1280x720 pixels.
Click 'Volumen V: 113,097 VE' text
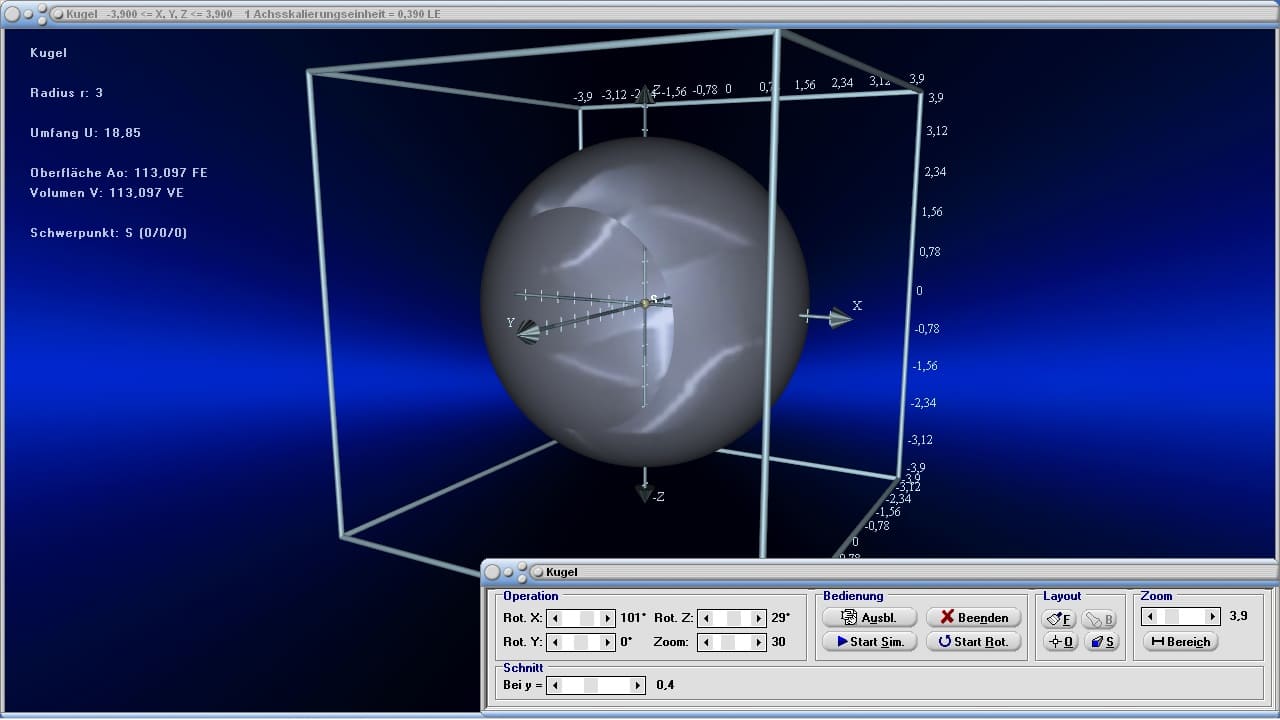click(107, 193)
